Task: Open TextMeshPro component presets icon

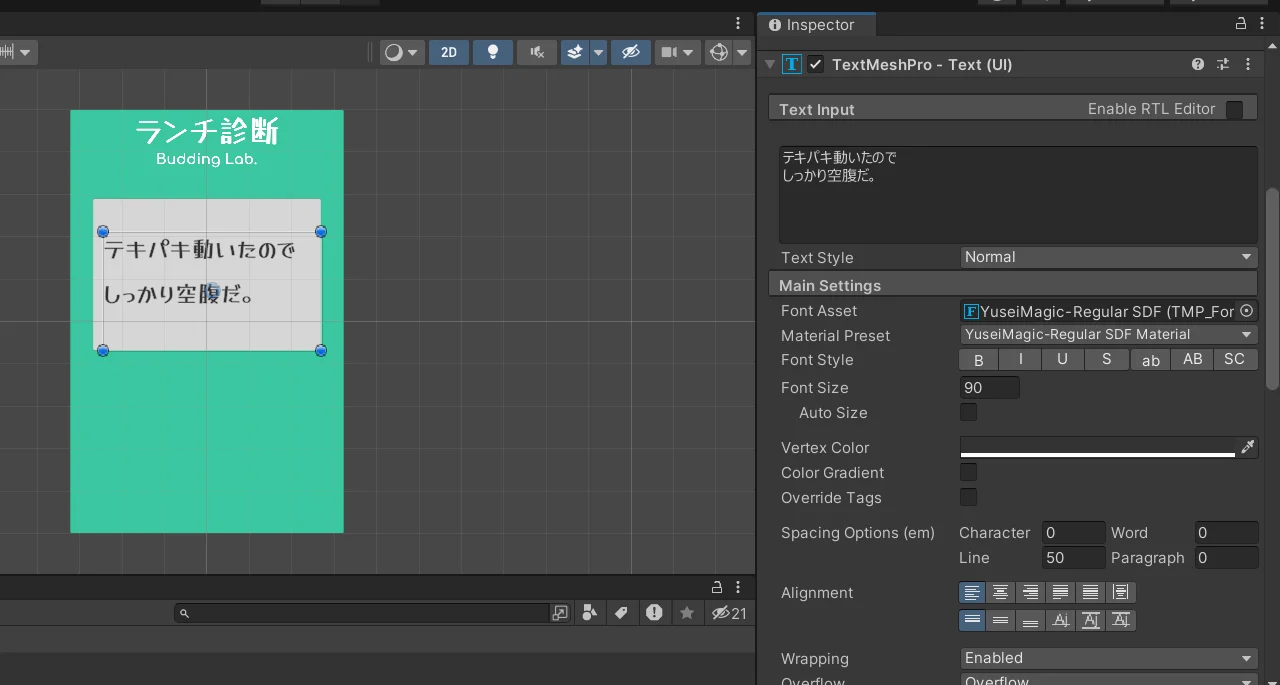Action: point(1223,64)
